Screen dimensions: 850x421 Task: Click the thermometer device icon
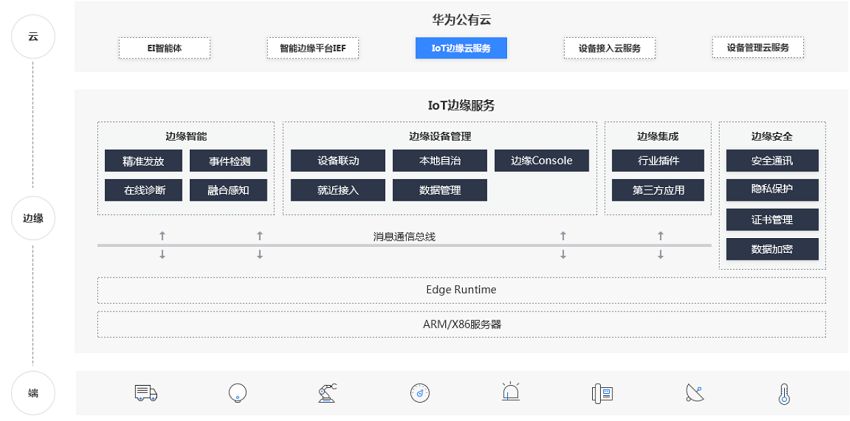point(784,394)
